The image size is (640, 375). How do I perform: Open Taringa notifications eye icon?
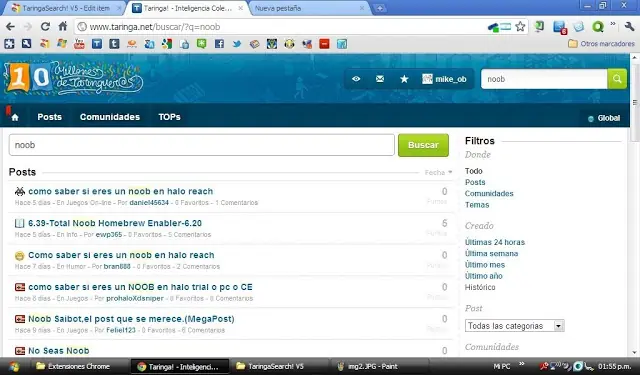pyautogui.click(x=356, y=79)
